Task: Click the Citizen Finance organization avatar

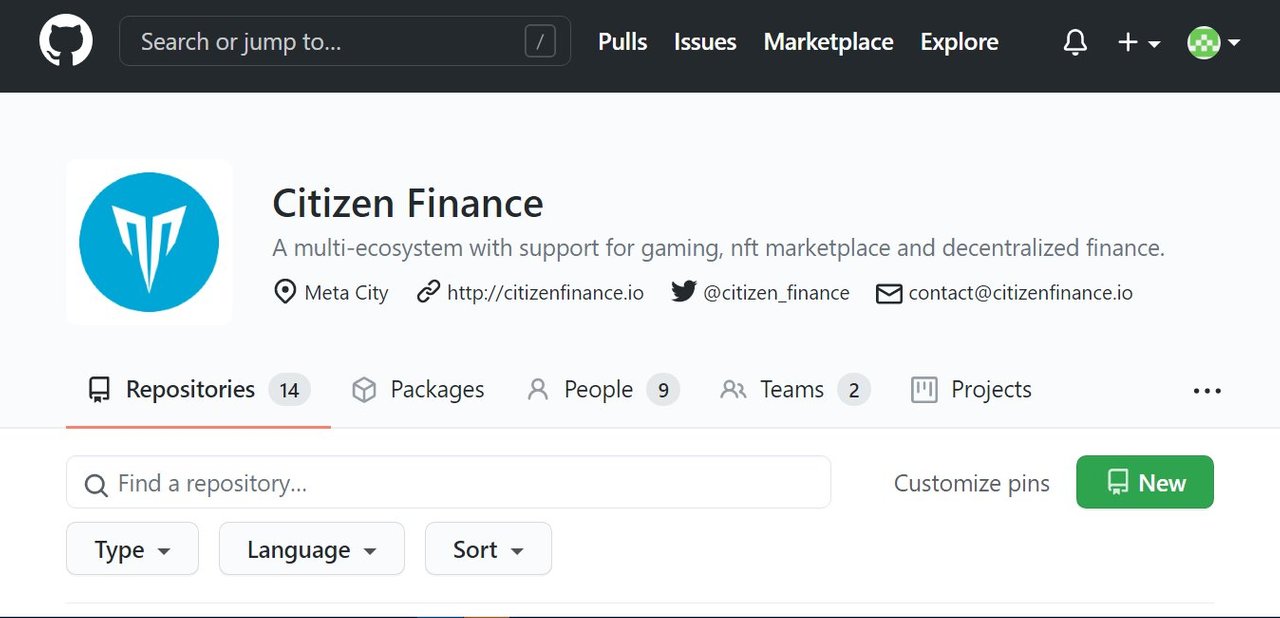Action: click(x=149, y=242)
